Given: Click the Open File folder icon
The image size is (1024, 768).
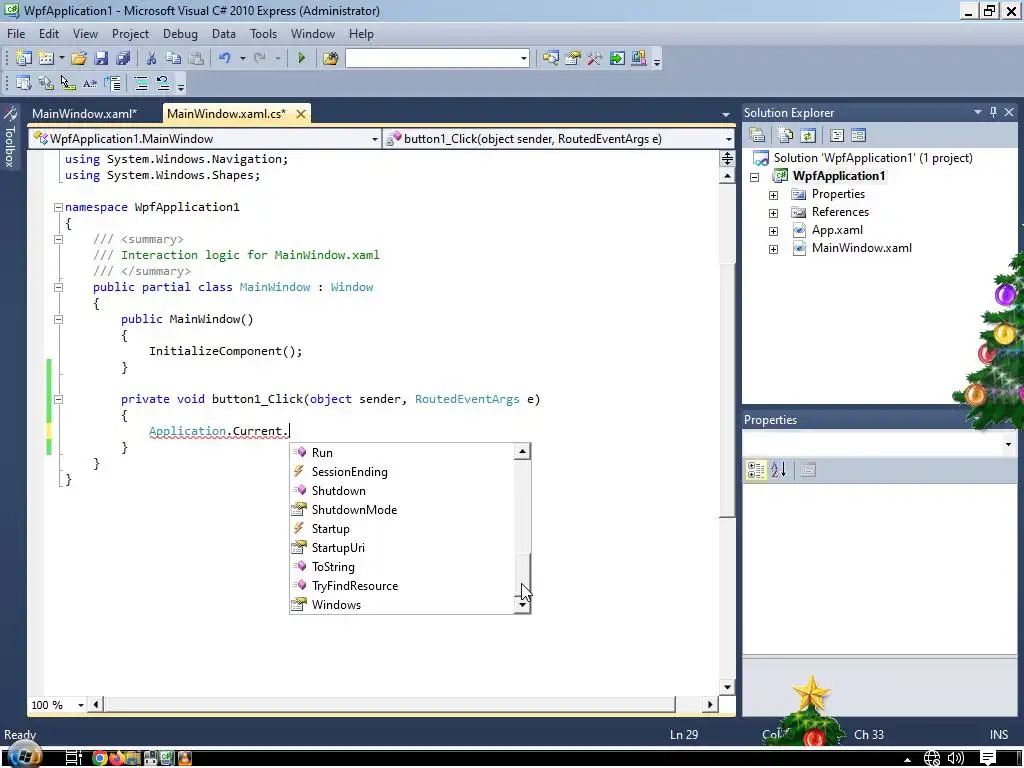Looking at the screenshot, I should click(x=79, y=58).
